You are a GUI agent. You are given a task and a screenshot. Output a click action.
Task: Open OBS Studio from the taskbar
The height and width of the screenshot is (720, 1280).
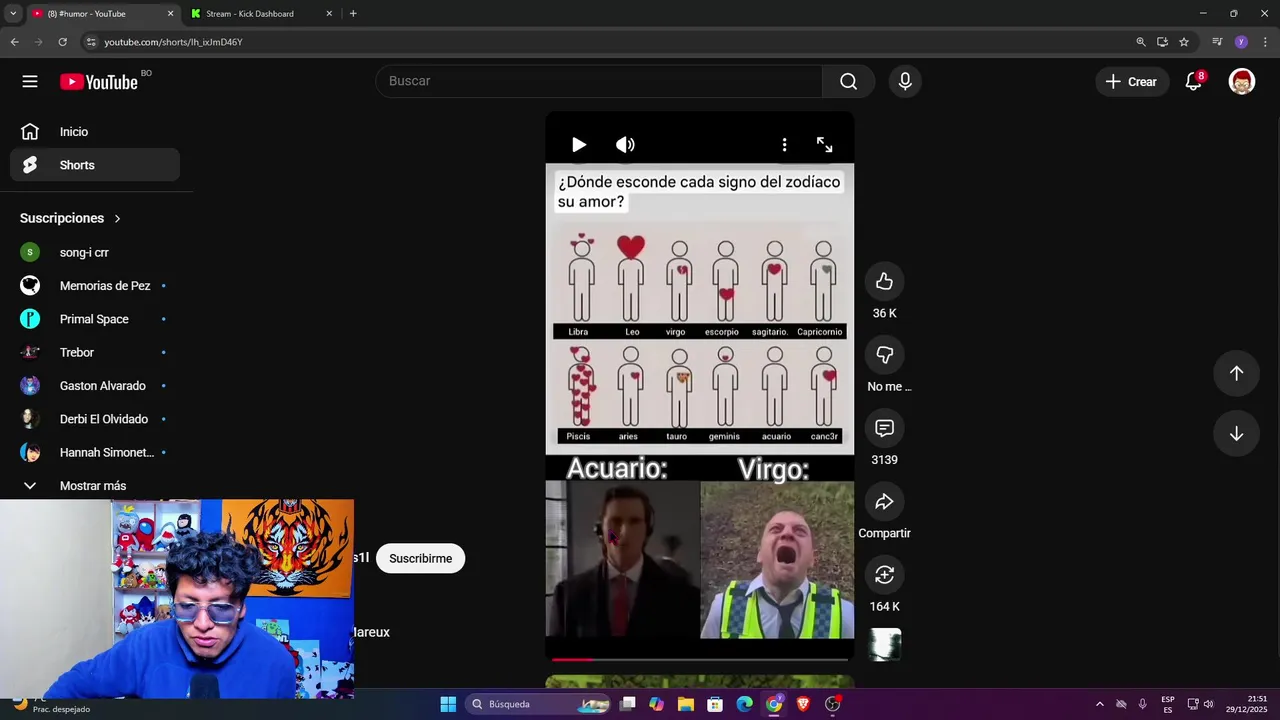point(832,704)
